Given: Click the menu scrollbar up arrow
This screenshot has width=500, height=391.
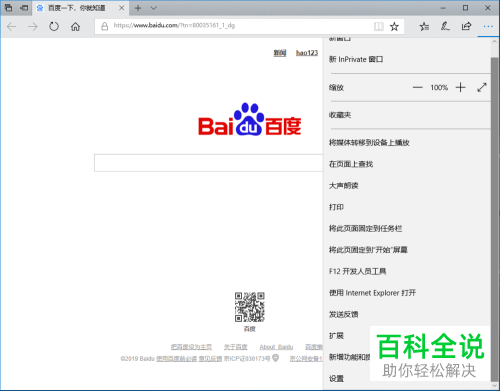Looking at the screenshot, I should pyautogui.click(x=495, y=42).
